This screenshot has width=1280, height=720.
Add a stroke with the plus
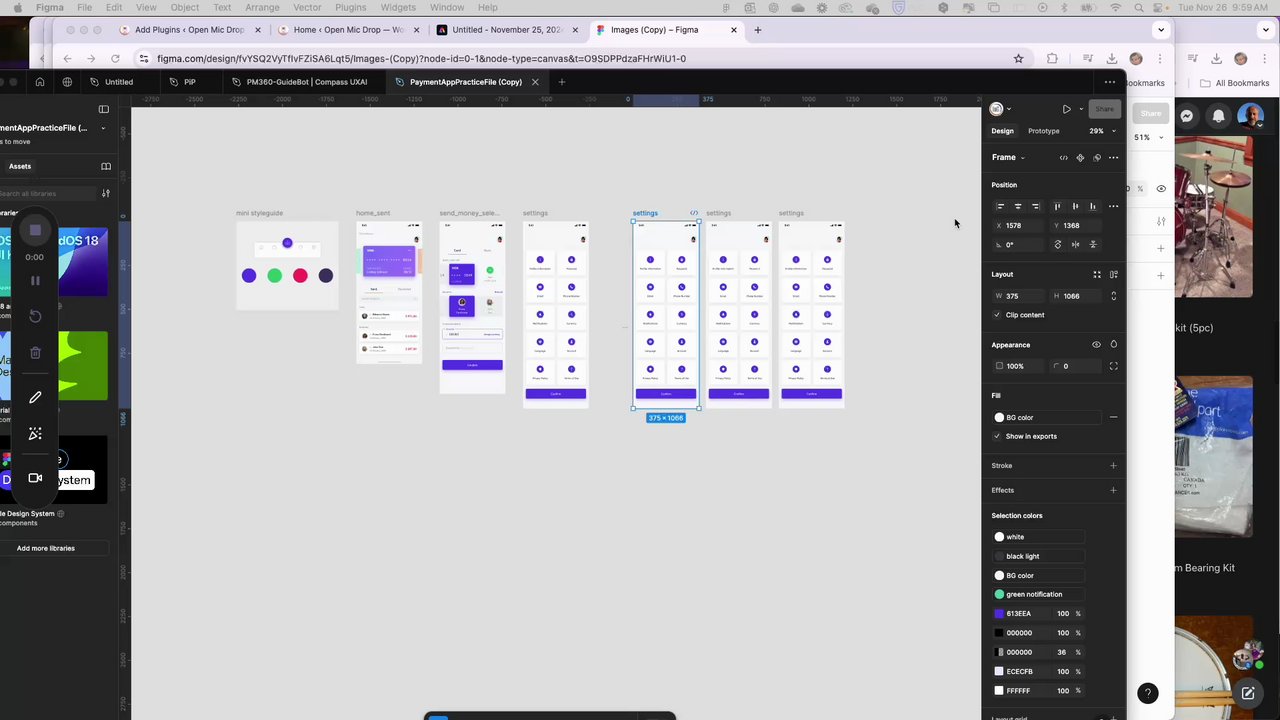coord(1114,466)
